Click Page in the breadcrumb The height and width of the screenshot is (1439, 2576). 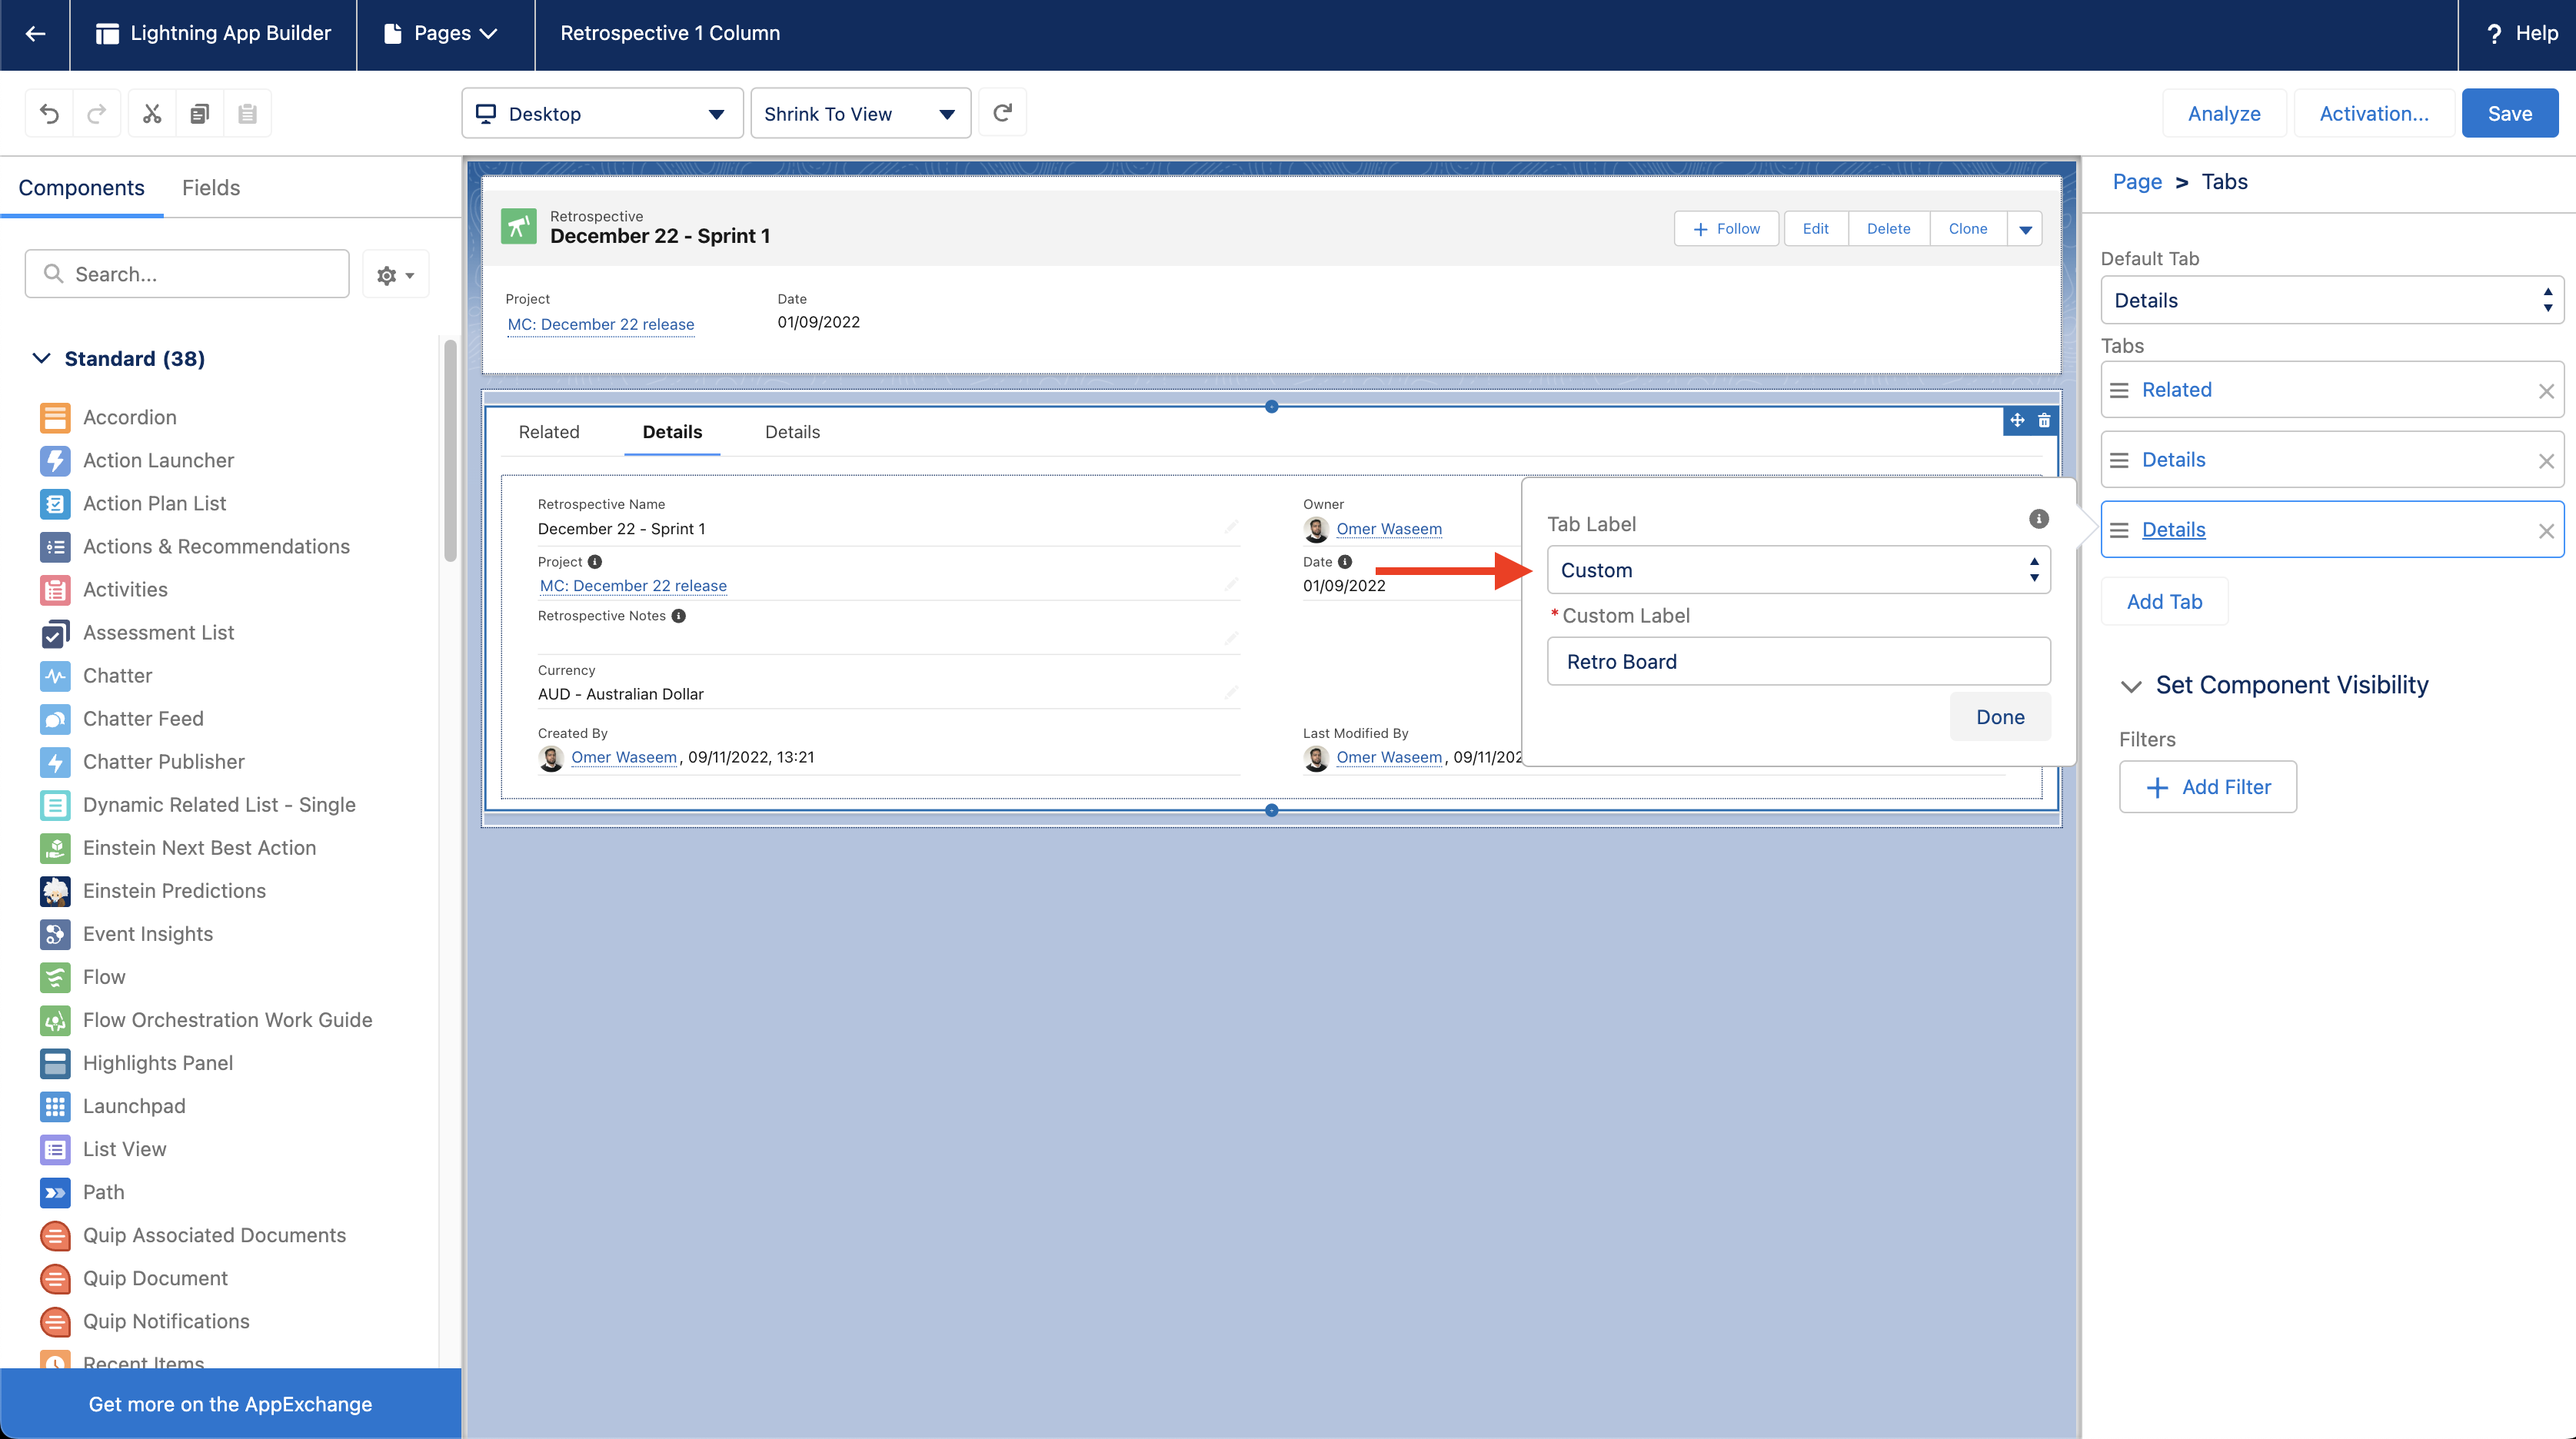point(2137,182)
